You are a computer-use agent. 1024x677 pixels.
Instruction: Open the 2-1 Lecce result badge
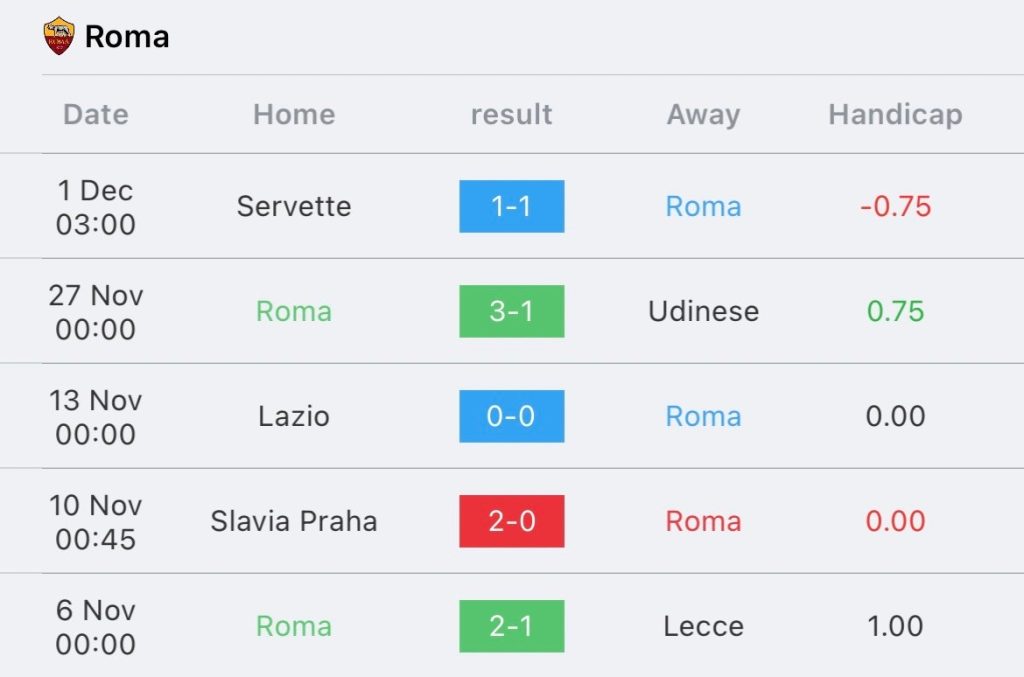pyautogui.click(x=511, y=626)
